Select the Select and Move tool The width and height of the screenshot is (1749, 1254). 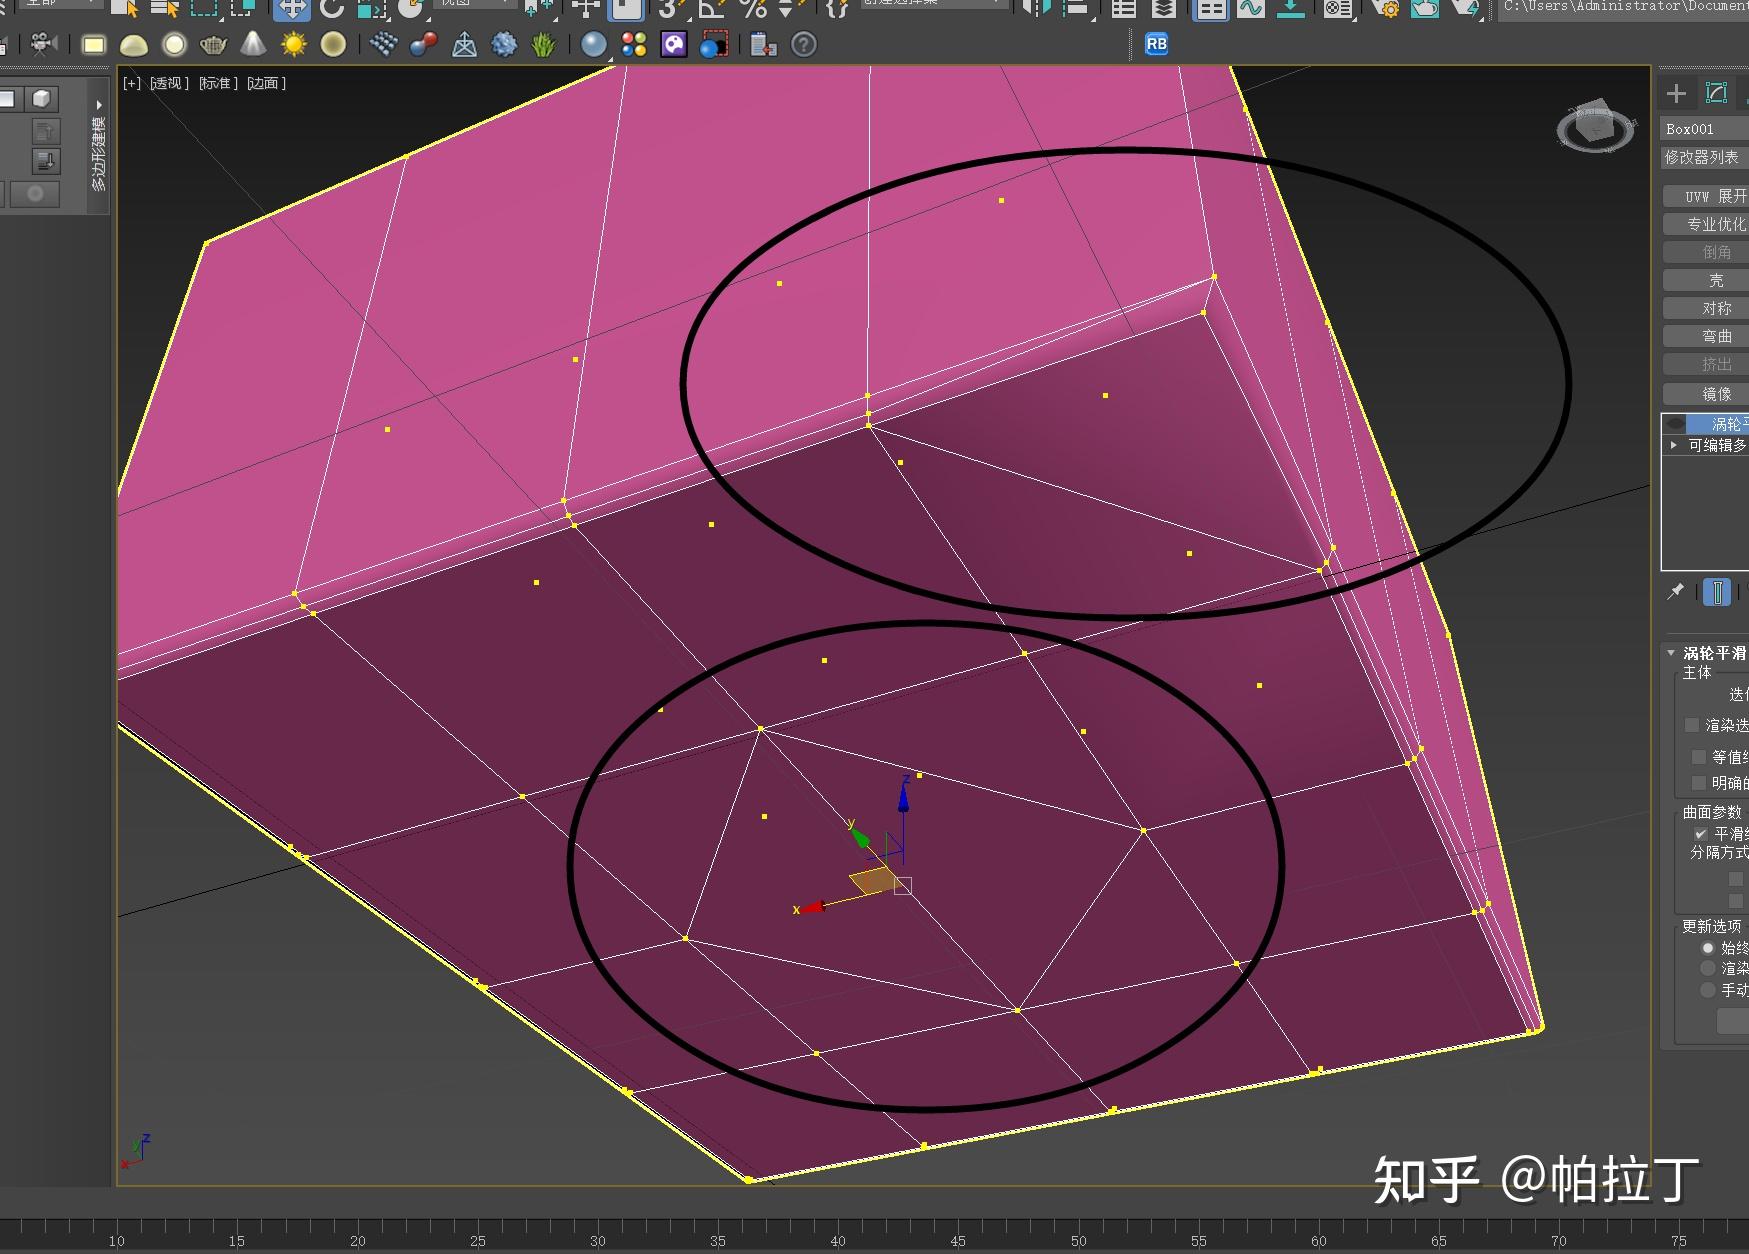tap(292, 8)
